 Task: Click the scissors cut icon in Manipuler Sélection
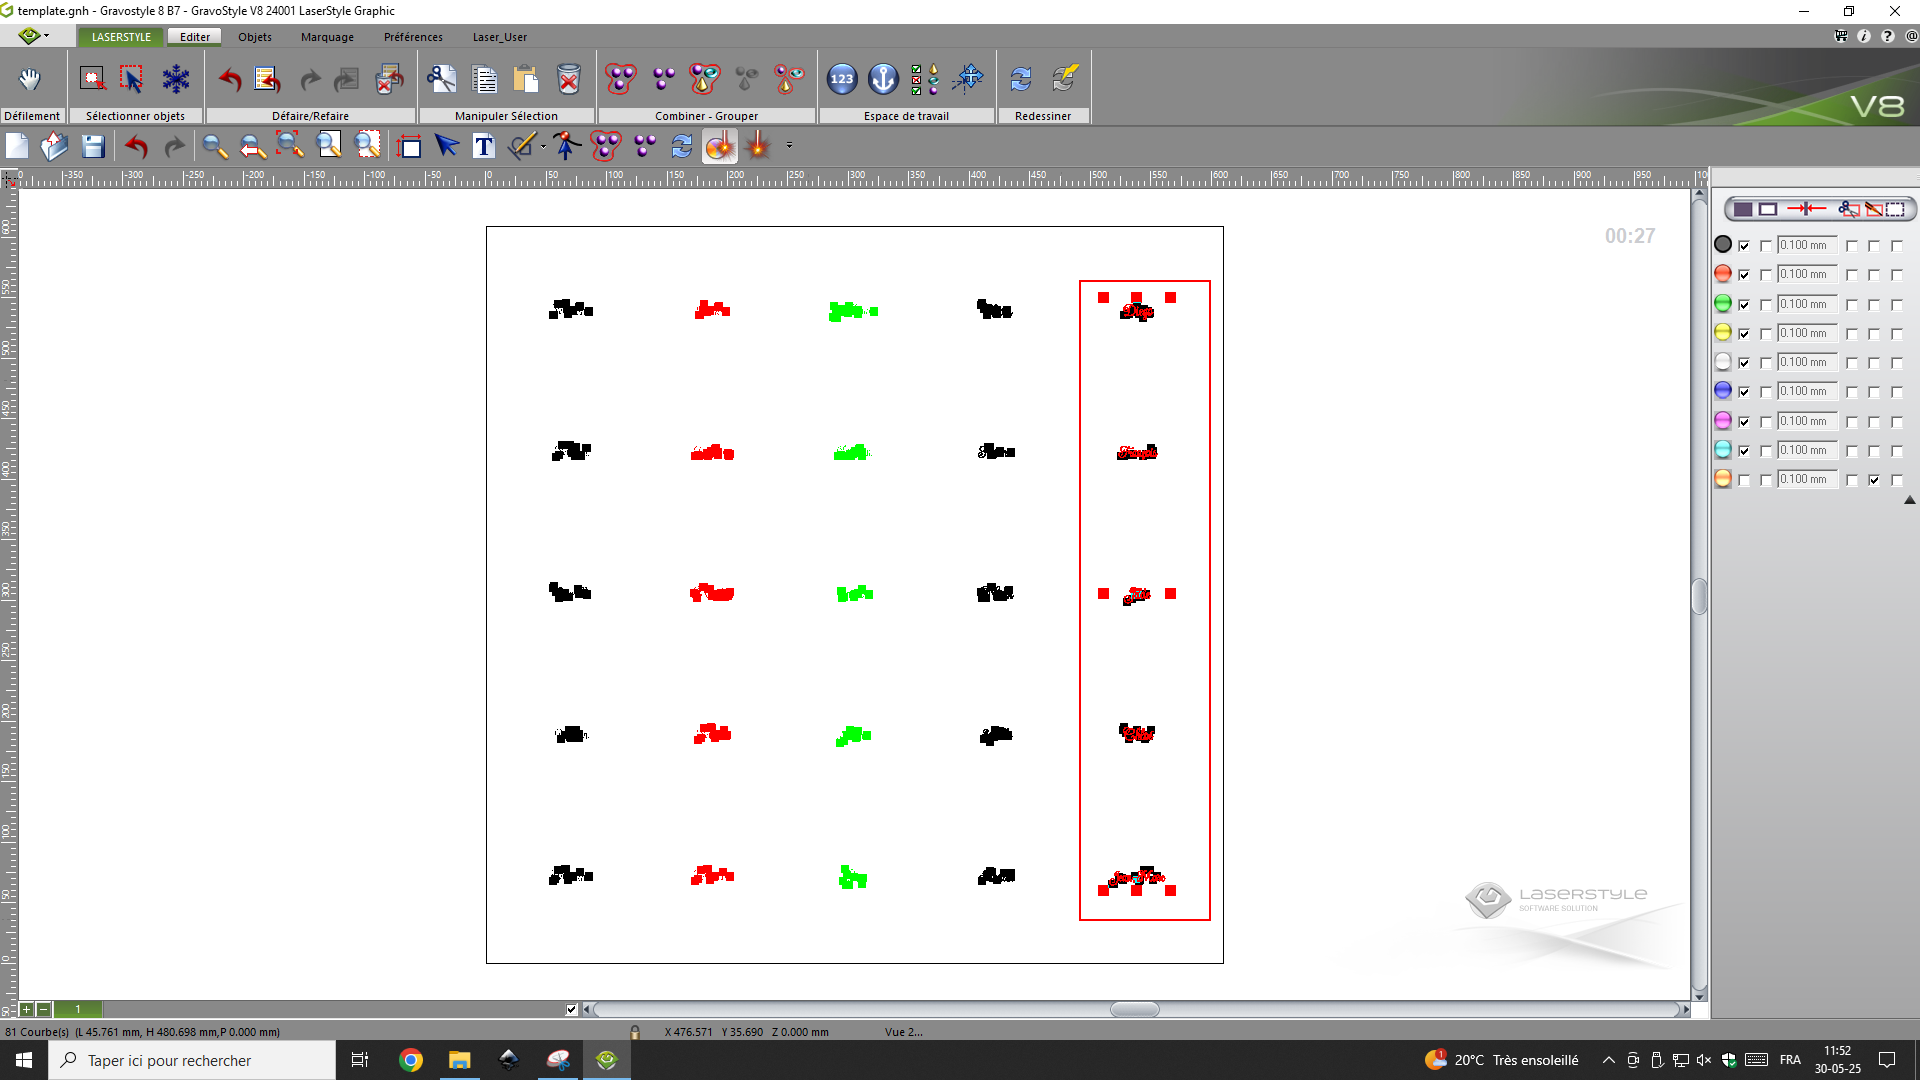pos(441,80)
